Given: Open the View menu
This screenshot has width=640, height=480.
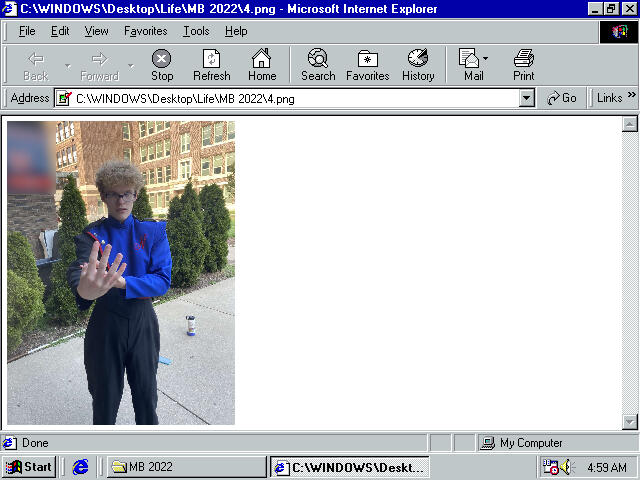Looking at the screenshot, I should (x=96, y=31).
